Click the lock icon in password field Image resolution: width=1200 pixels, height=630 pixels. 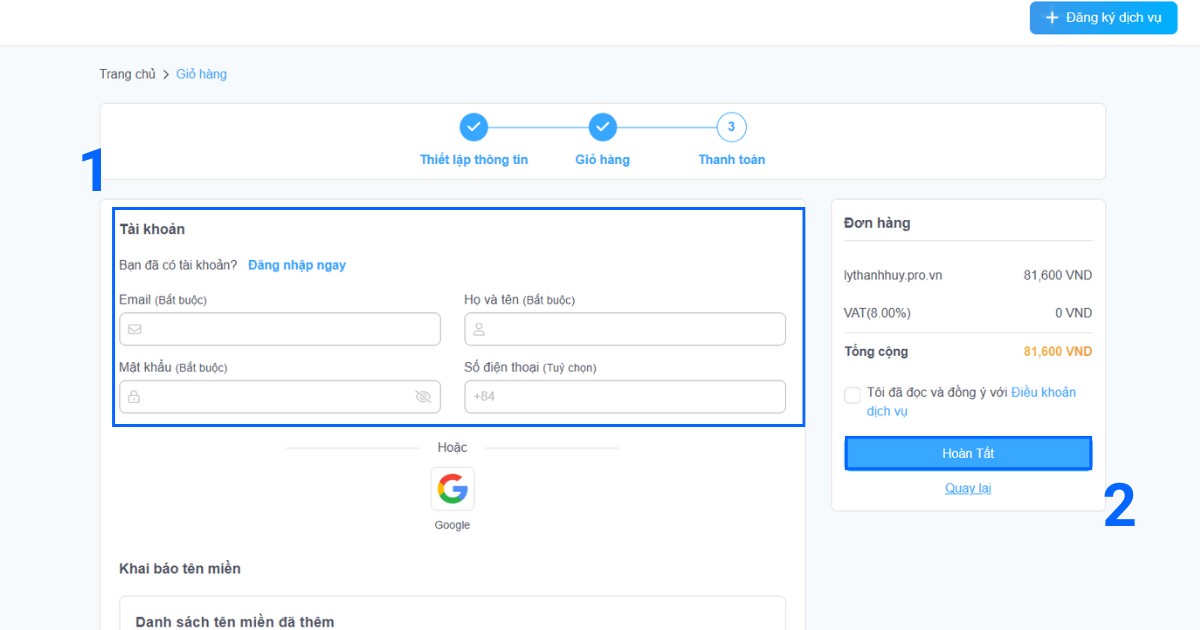[x=134, y=397]
